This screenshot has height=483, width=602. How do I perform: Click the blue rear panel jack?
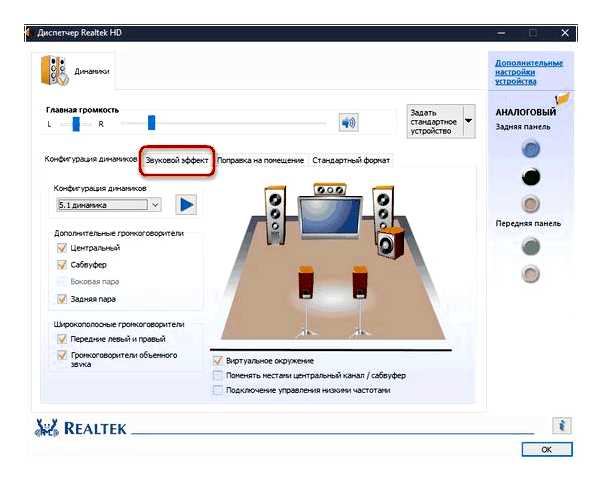[x=531, y=149]
